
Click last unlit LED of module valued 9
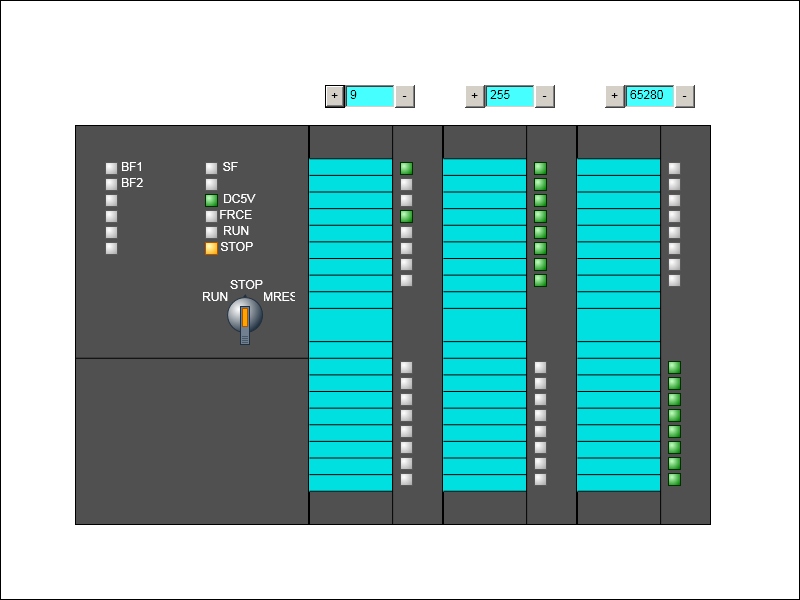[406, 480]
